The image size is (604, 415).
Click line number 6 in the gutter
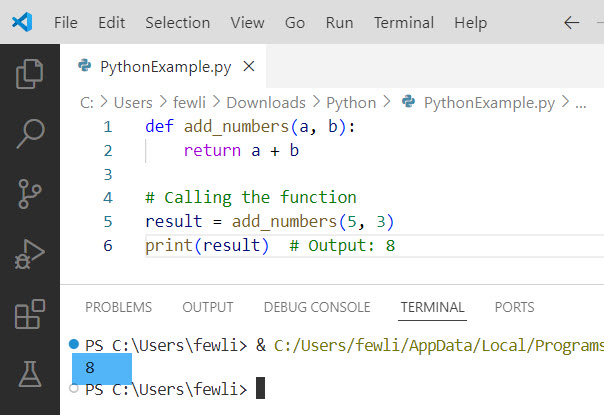tap(108, 245)
